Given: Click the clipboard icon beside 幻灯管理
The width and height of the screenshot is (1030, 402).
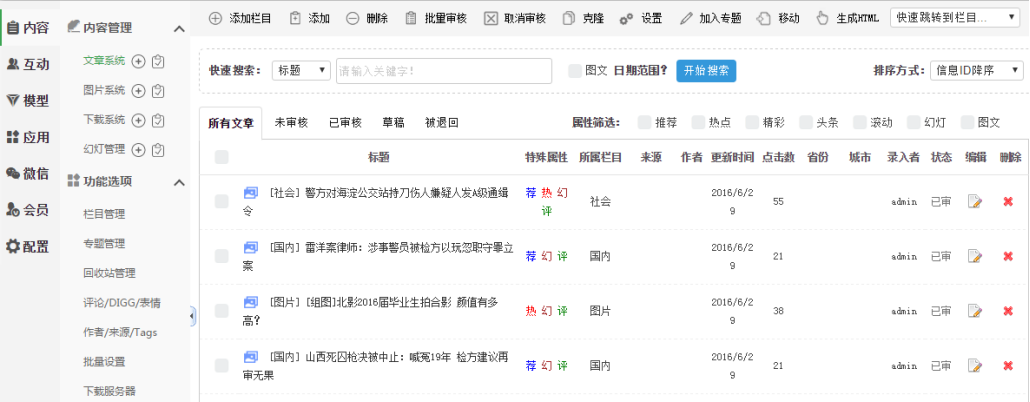Looking at the screenshot, I should pos(158,150).
